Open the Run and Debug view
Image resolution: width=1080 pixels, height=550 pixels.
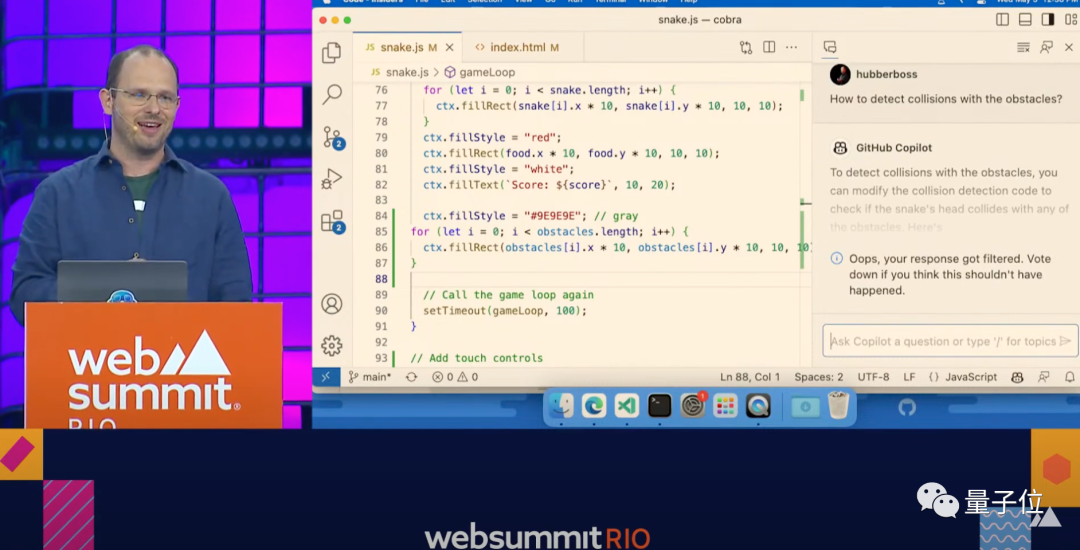click(332, 180)
